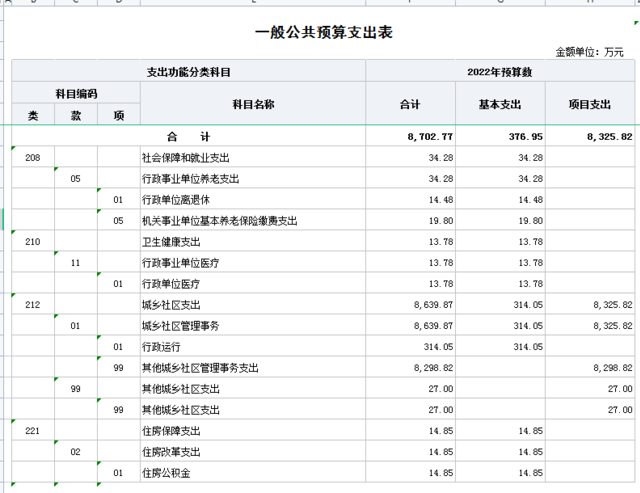The width and height of the screenshot is (640, 493).
Task: Select the 项目支出 column header
Action: [x=589, y=104]
